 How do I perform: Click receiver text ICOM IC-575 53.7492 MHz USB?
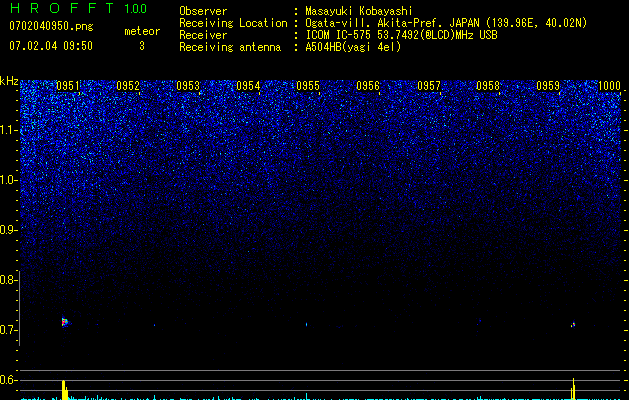coord(401,35)
